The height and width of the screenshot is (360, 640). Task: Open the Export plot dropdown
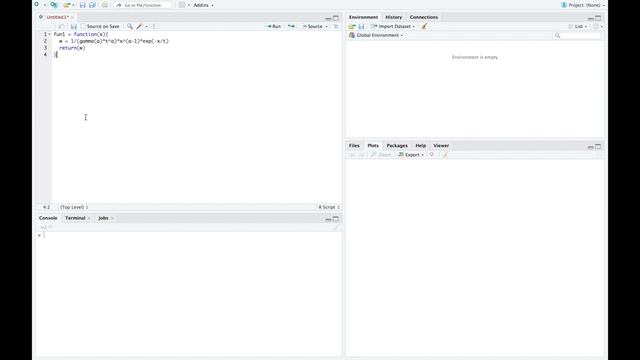click(411, 155)
